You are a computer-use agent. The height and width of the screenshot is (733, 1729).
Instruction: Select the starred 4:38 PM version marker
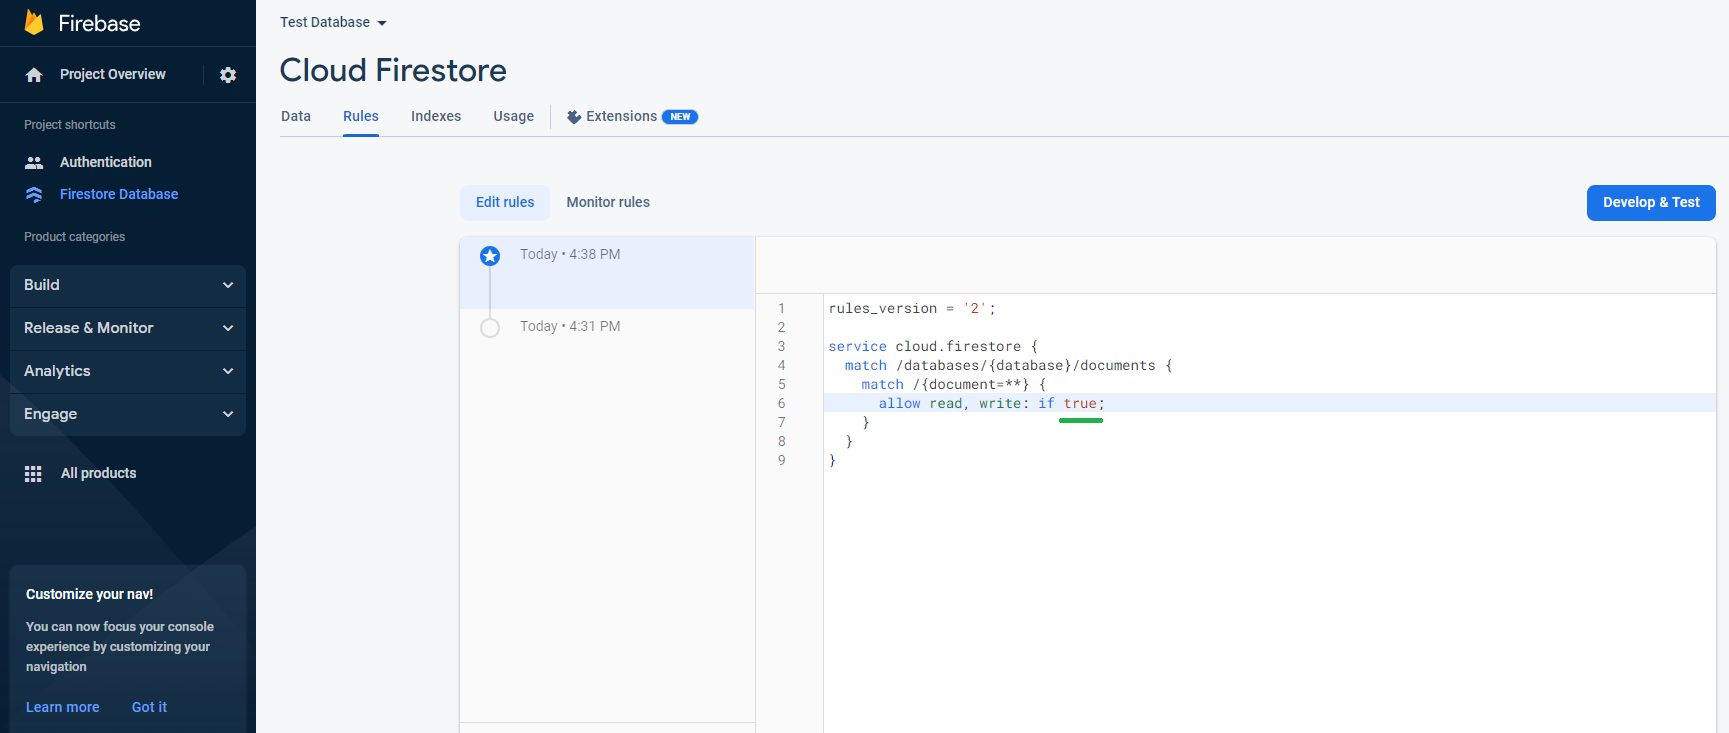point(490,256)
